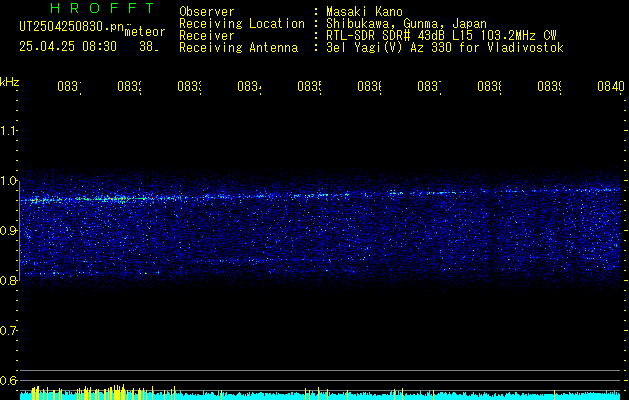Click the date 25.04.25 08:30 text
This screenshot has height=400, width=629.
pos(68,47)
